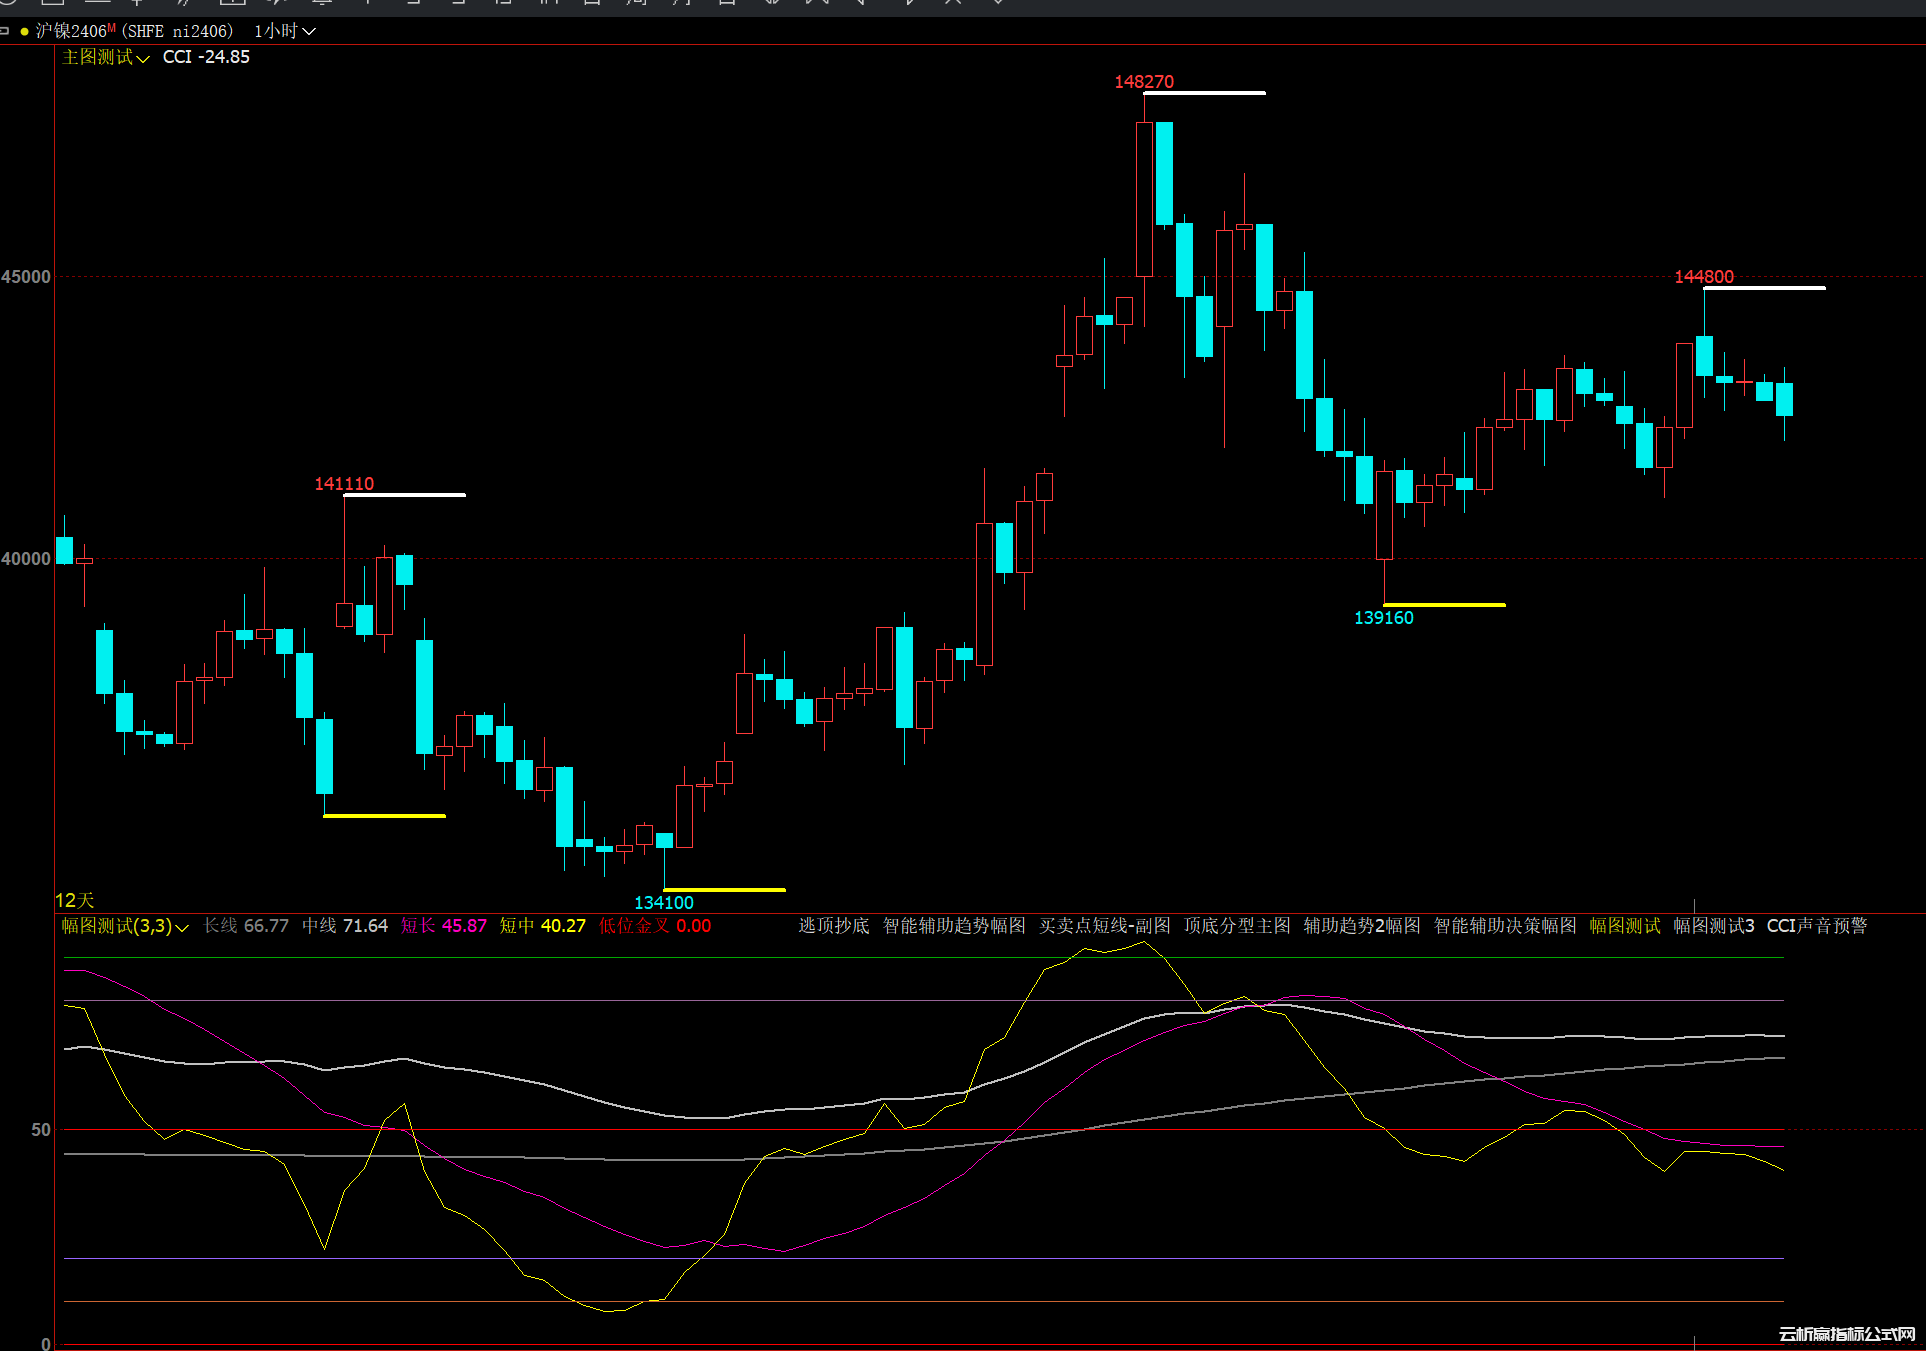The height and width of the screenshot is (1351, 1926).
Task: Select the 辅助趋势2幅图 tab
Action: pos(1361,926)
